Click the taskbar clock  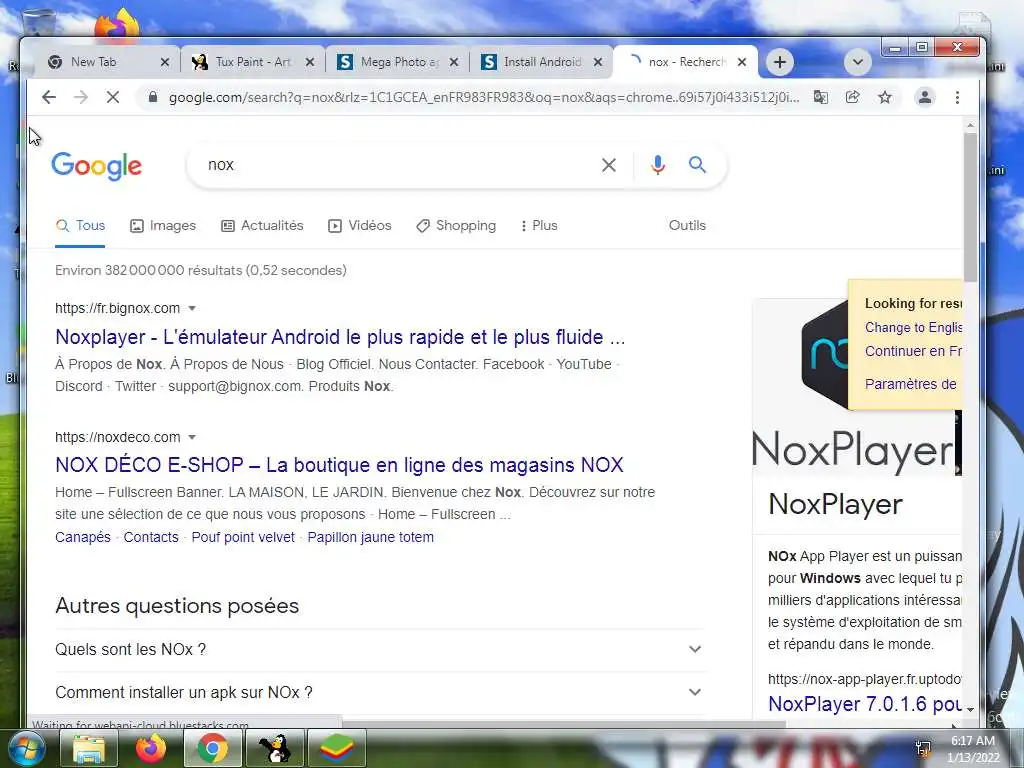point(973,749)
